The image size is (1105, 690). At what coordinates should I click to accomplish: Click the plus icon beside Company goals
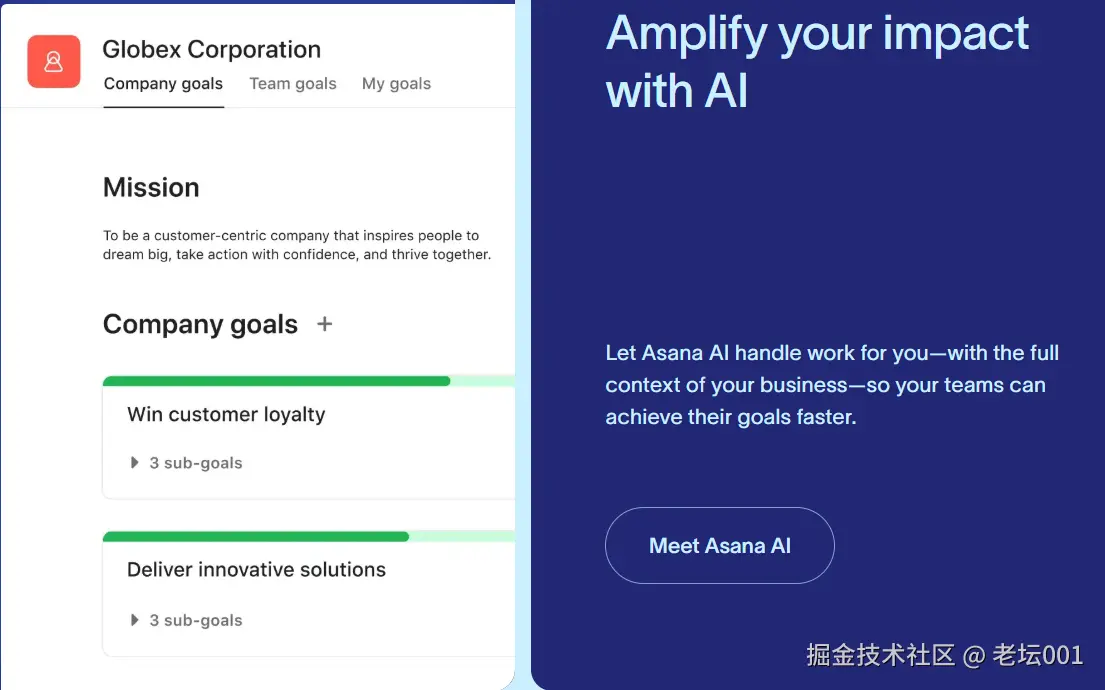click(x=324, y=324)
